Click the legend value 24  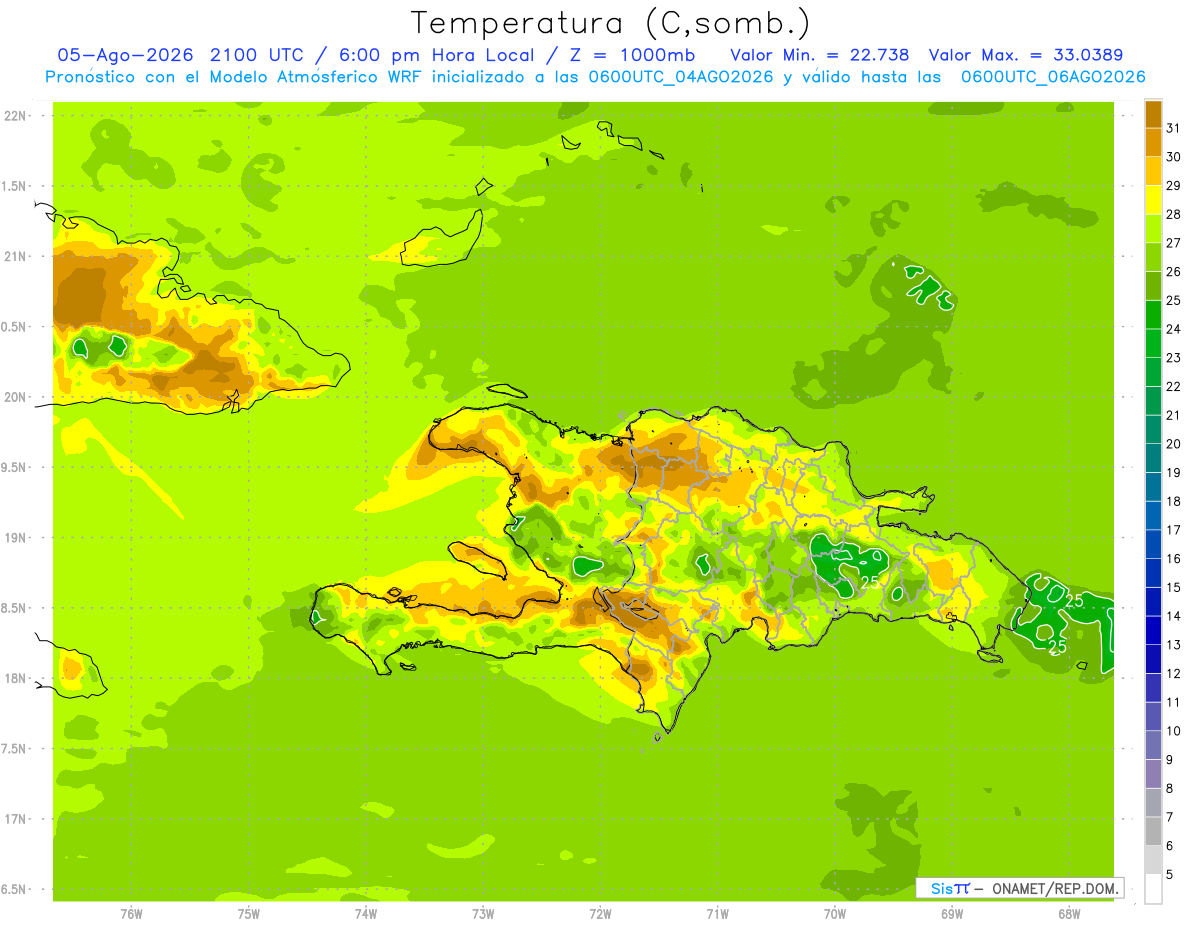(1174, 329)
